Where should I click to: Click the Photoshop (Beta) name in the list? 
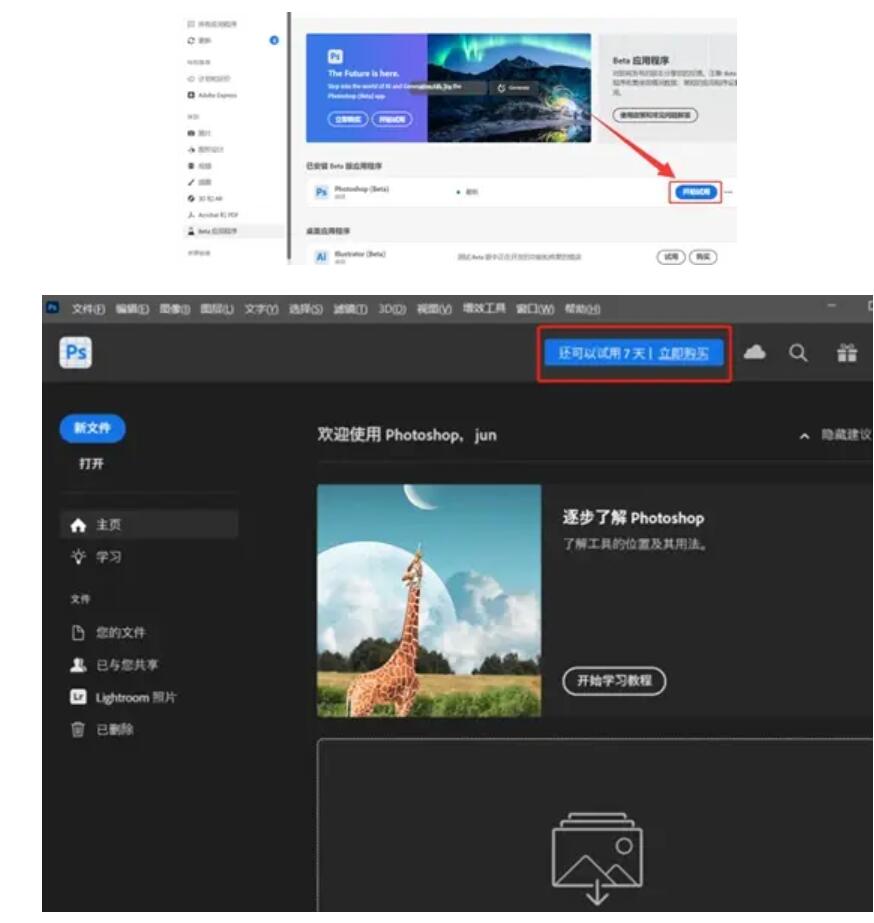click(x=361, y=189)
